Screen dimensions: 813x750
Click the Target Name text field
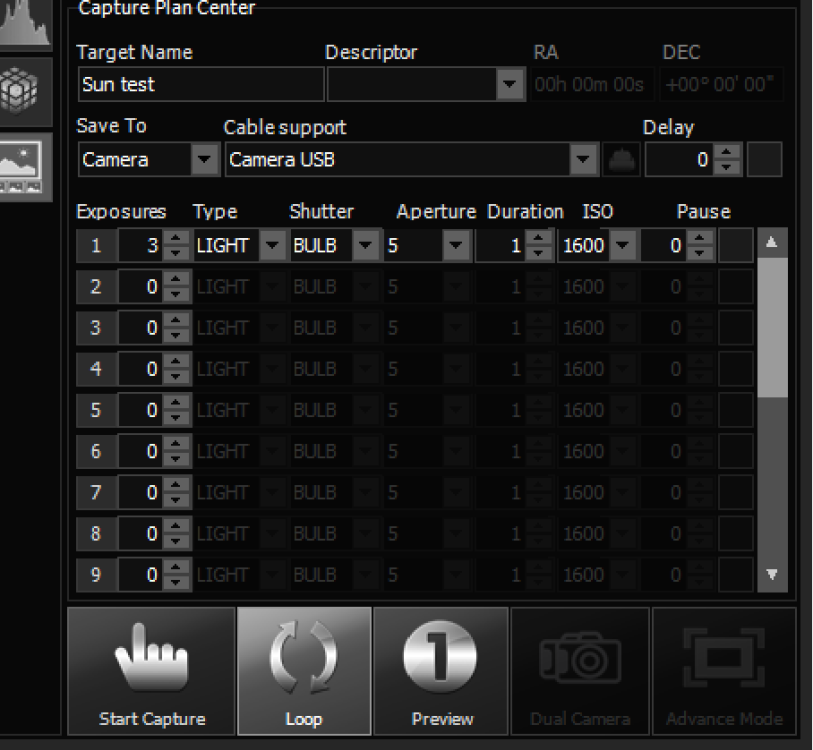pos(200,85)
